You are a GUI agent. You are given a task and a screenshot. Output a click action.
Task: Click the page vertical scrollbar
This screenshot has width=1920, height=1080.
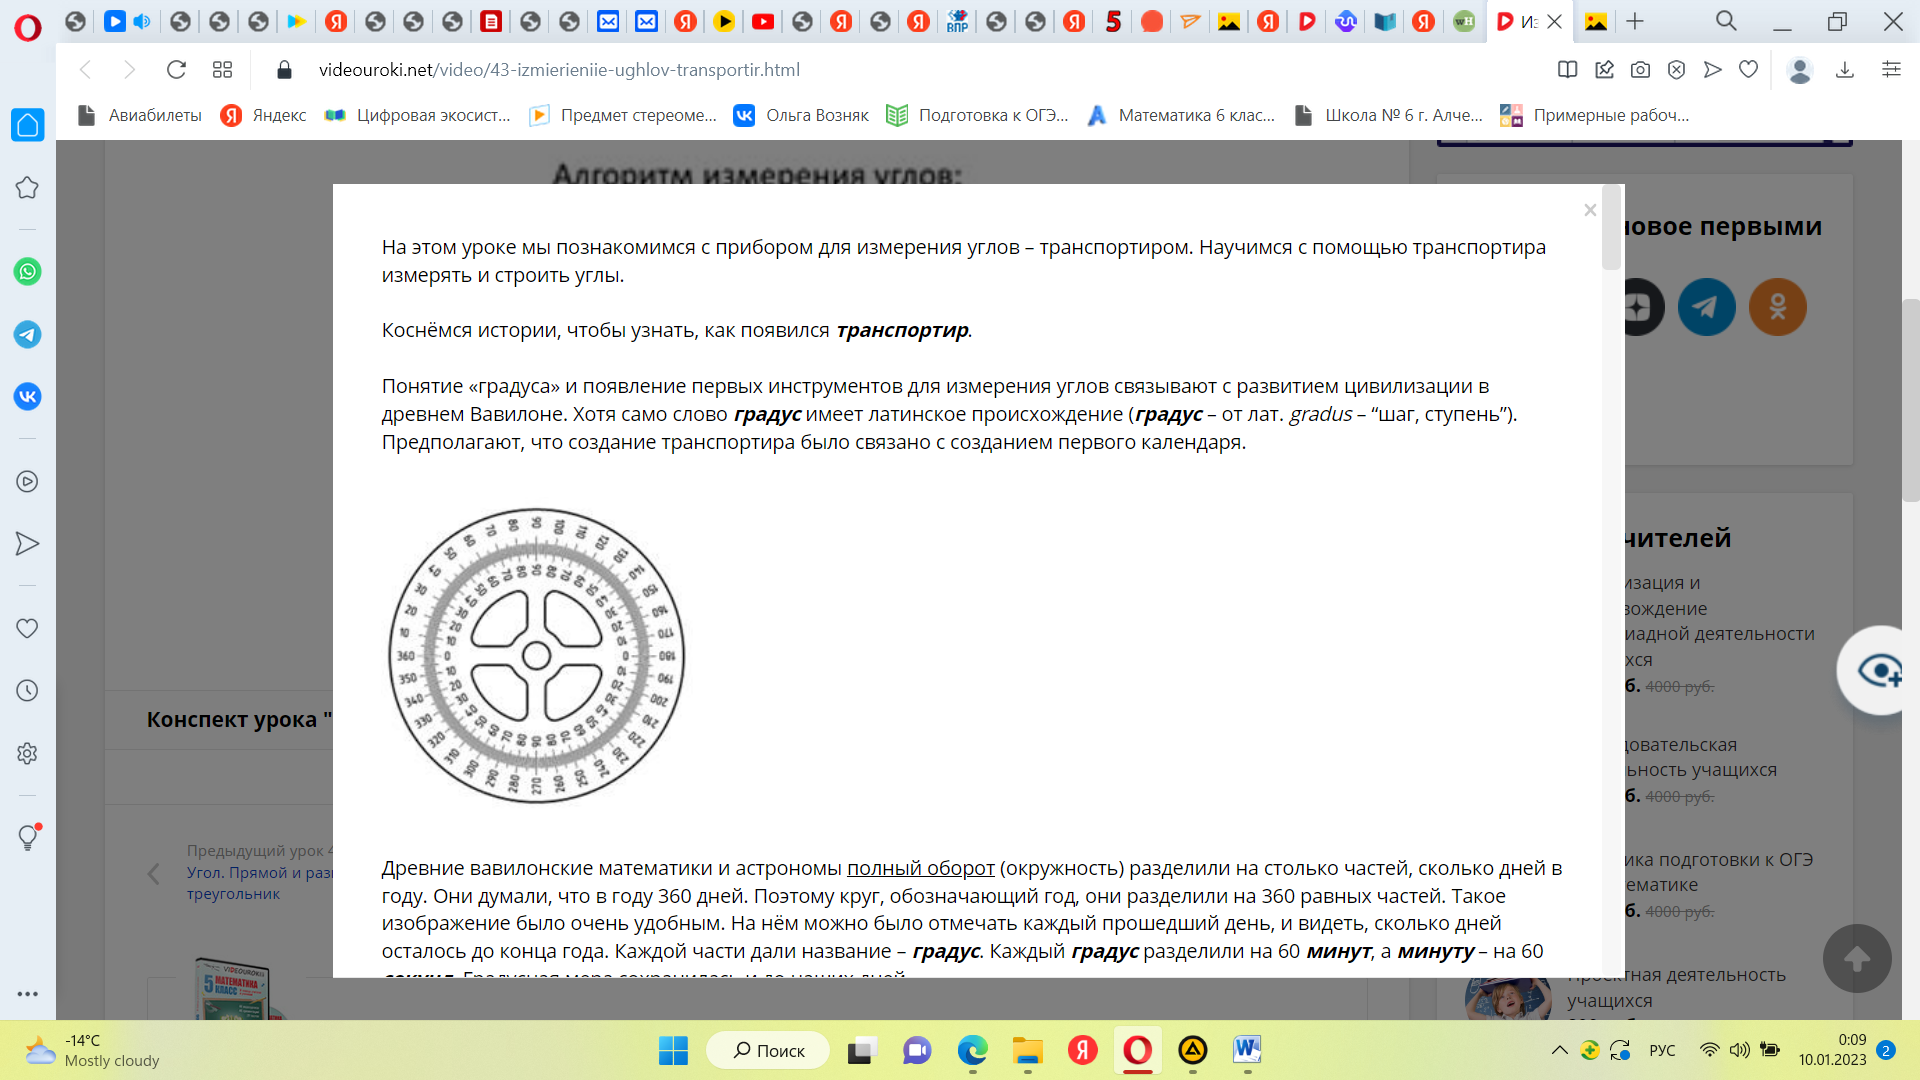pos(1910,400)
